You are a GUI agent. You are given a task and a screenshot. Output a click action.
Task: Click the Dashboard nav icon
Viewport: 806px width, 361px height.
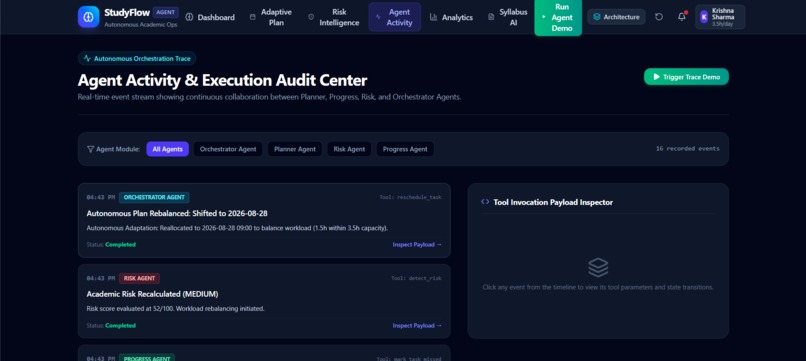[189, 17]
